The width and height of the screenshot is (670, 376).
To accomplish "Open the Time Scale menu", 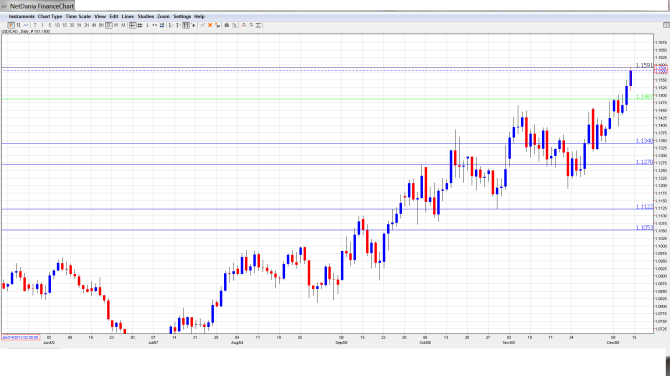I will [78, 16].
